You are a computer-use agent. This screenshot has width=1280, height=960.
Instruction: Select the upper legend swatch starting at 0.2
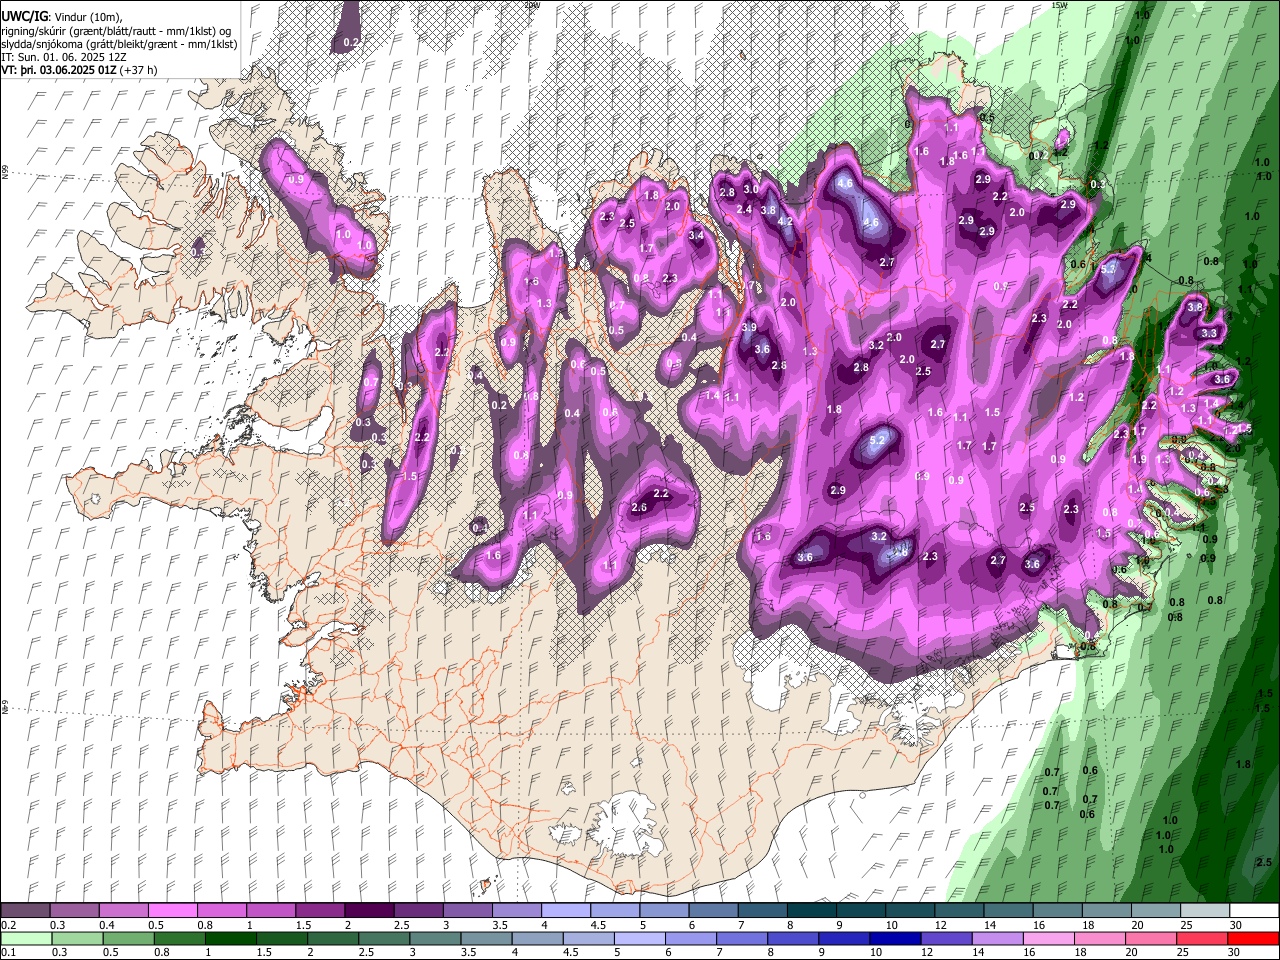pyautogui.click(x=25, y=910)
